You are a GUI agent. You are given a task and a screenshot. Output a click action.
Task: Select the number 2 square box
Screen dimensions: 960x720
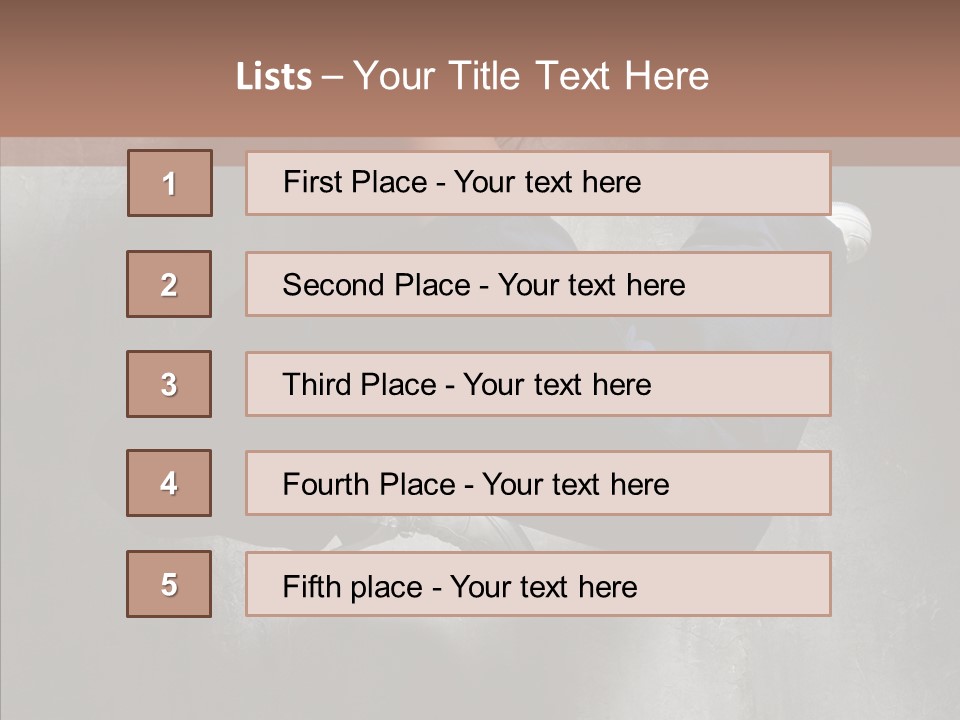pyautogui.click(x=169, y=284)
